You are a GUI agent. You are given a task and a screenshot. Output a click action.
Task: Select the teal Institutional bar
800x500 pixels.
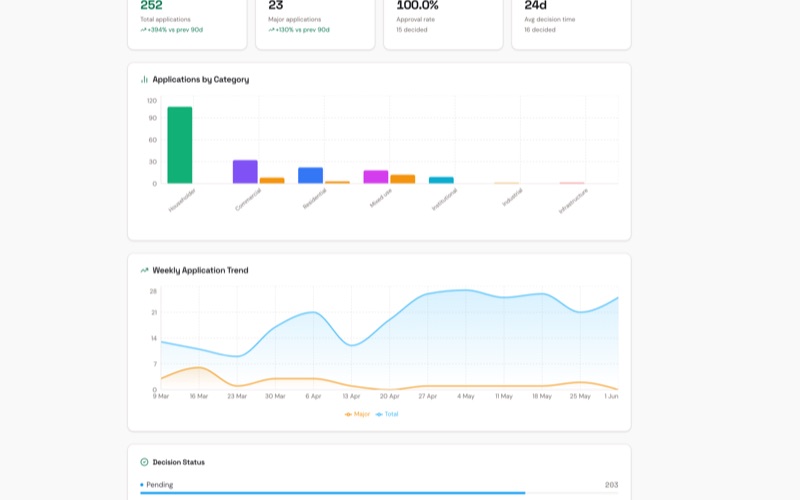[x=441, y=180]
